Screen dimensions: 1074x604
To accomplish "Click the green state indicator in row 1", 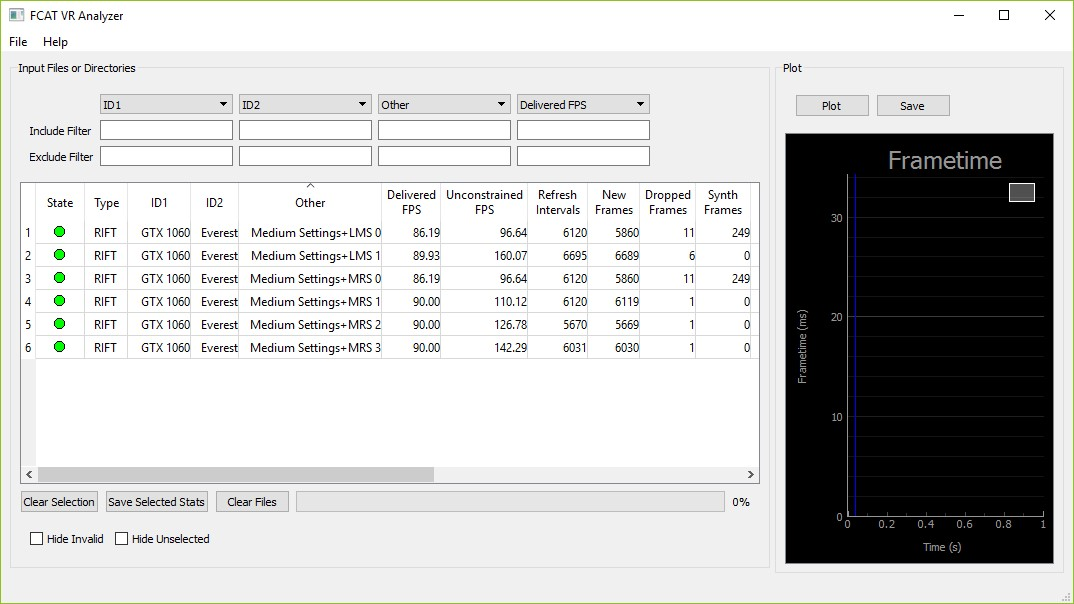I will click(x=60, y=232).
